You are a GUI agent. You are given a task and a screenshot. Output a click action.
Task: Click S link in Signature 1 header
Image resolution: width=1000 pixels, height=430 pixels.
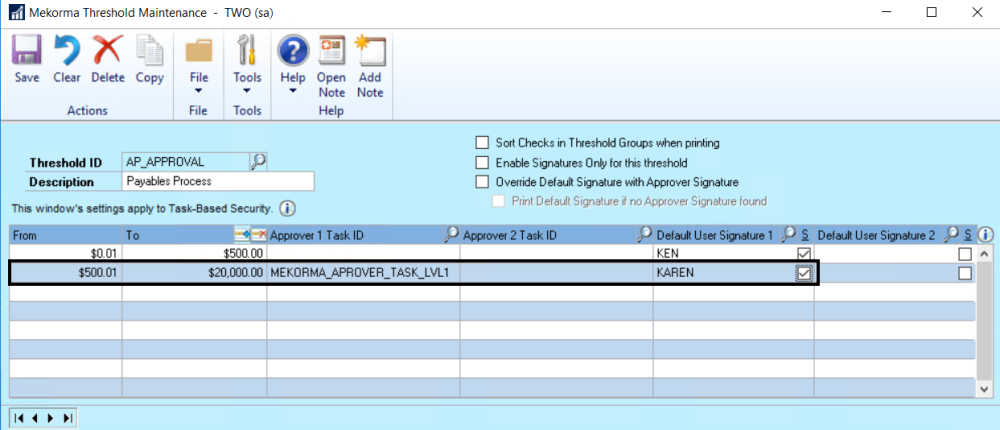click(x=805, y=235)
